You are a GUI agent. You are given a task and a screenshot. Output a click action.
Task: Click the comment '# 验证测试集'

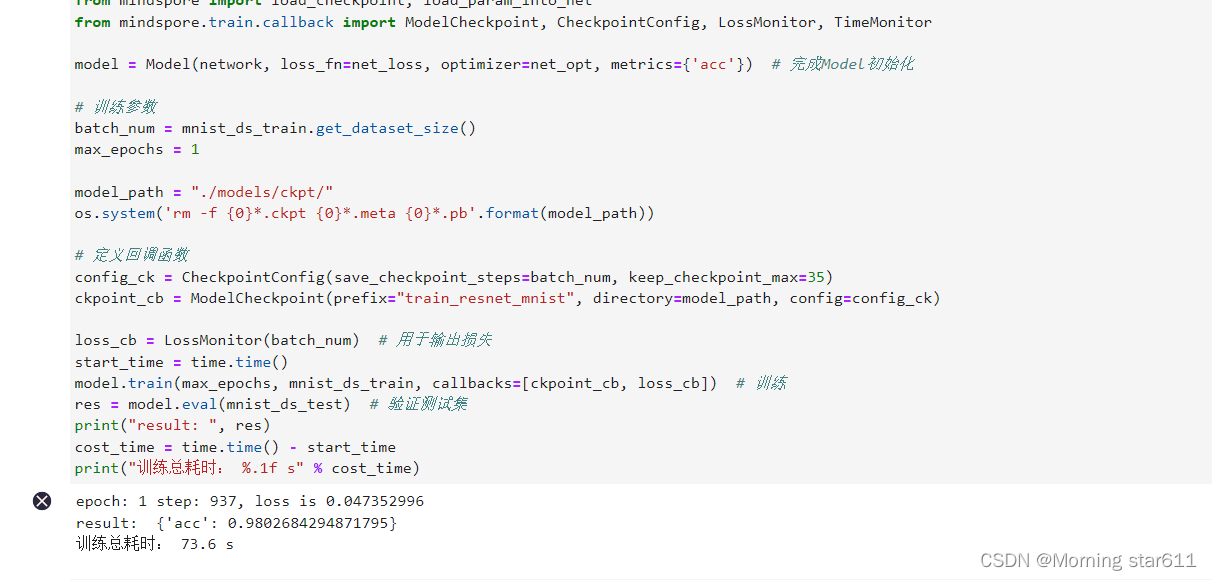418,404
